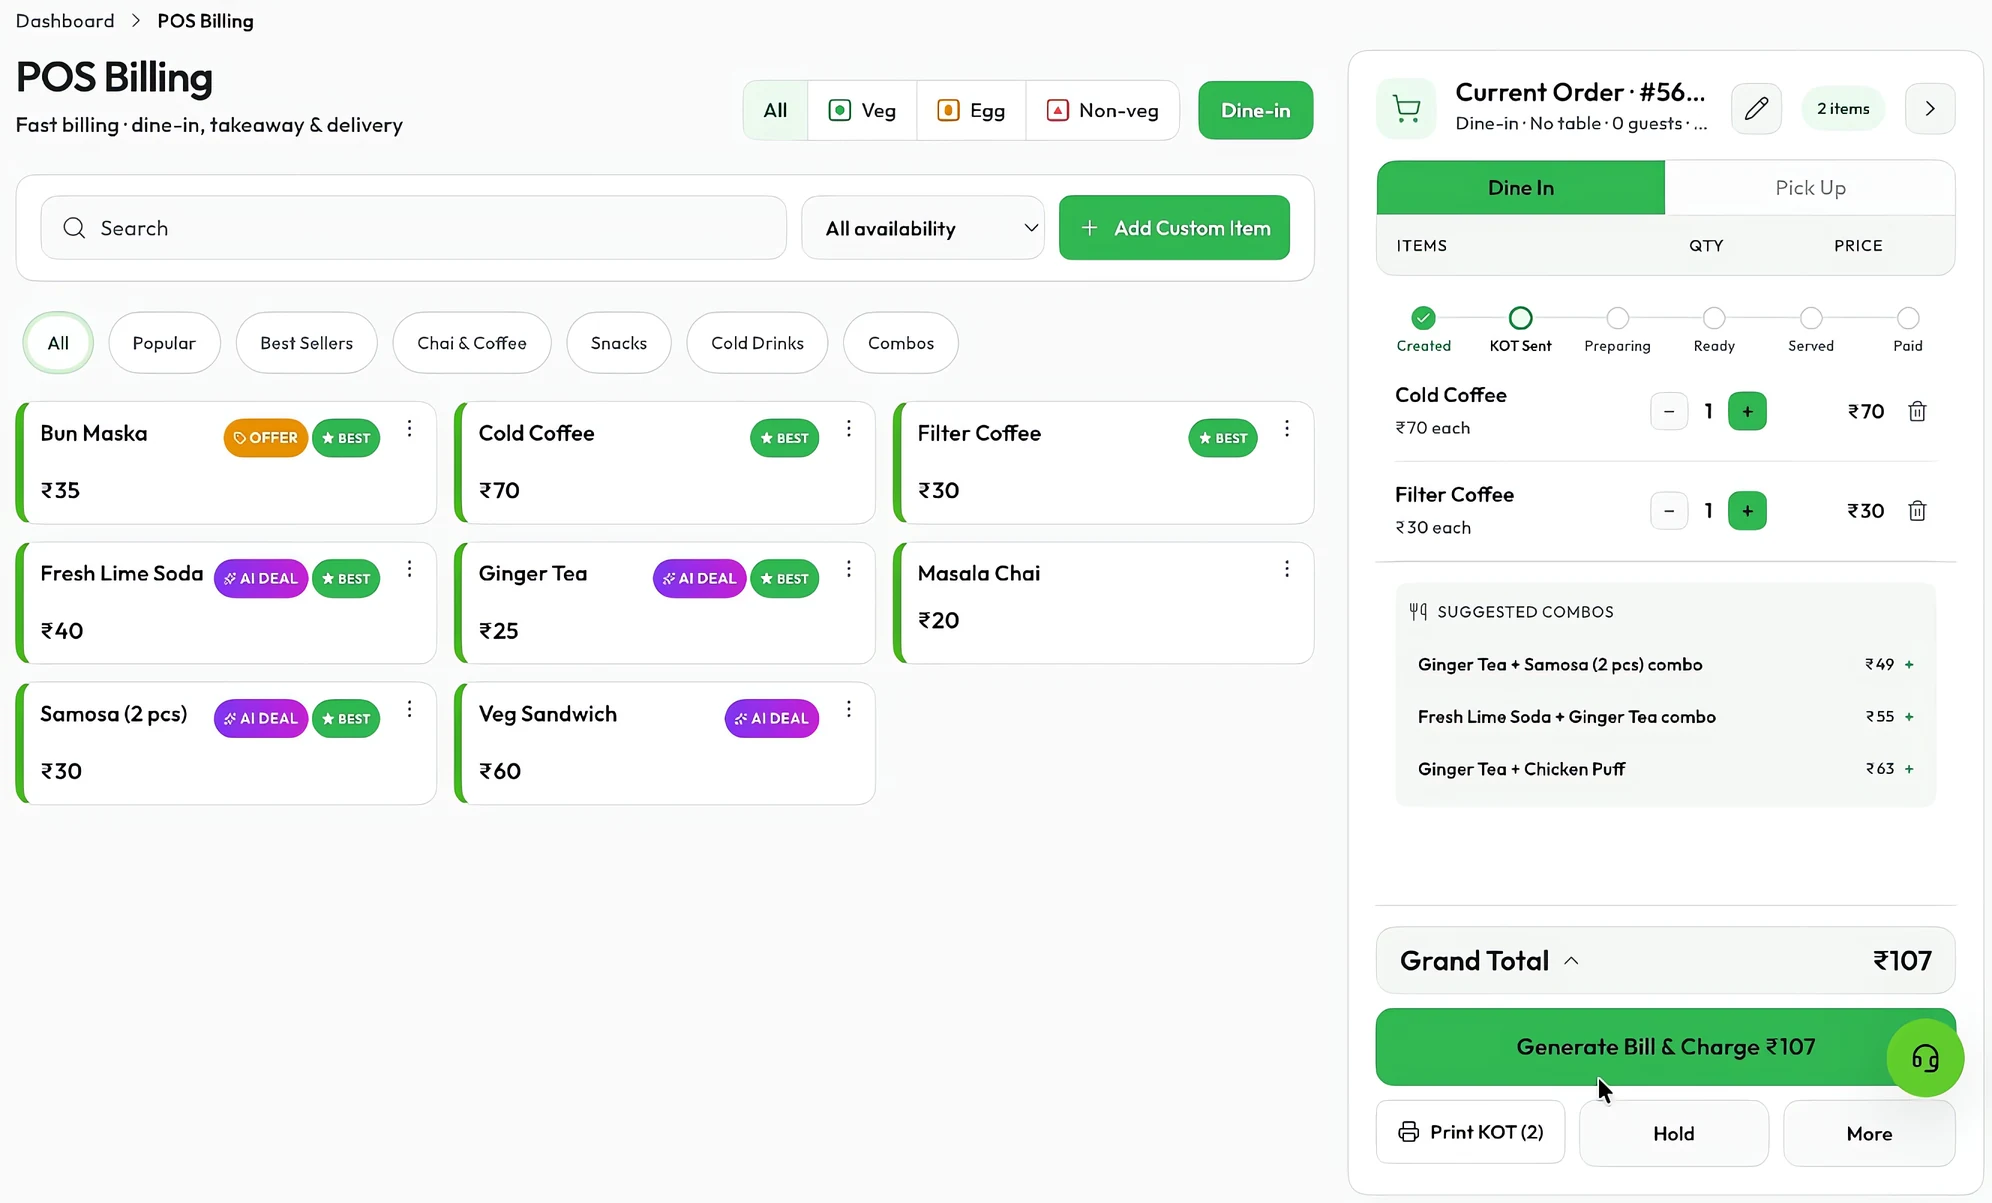Click the right chevron next to 2 items
Screen dimensions: 1992x1203
(x=1930, y=109)
